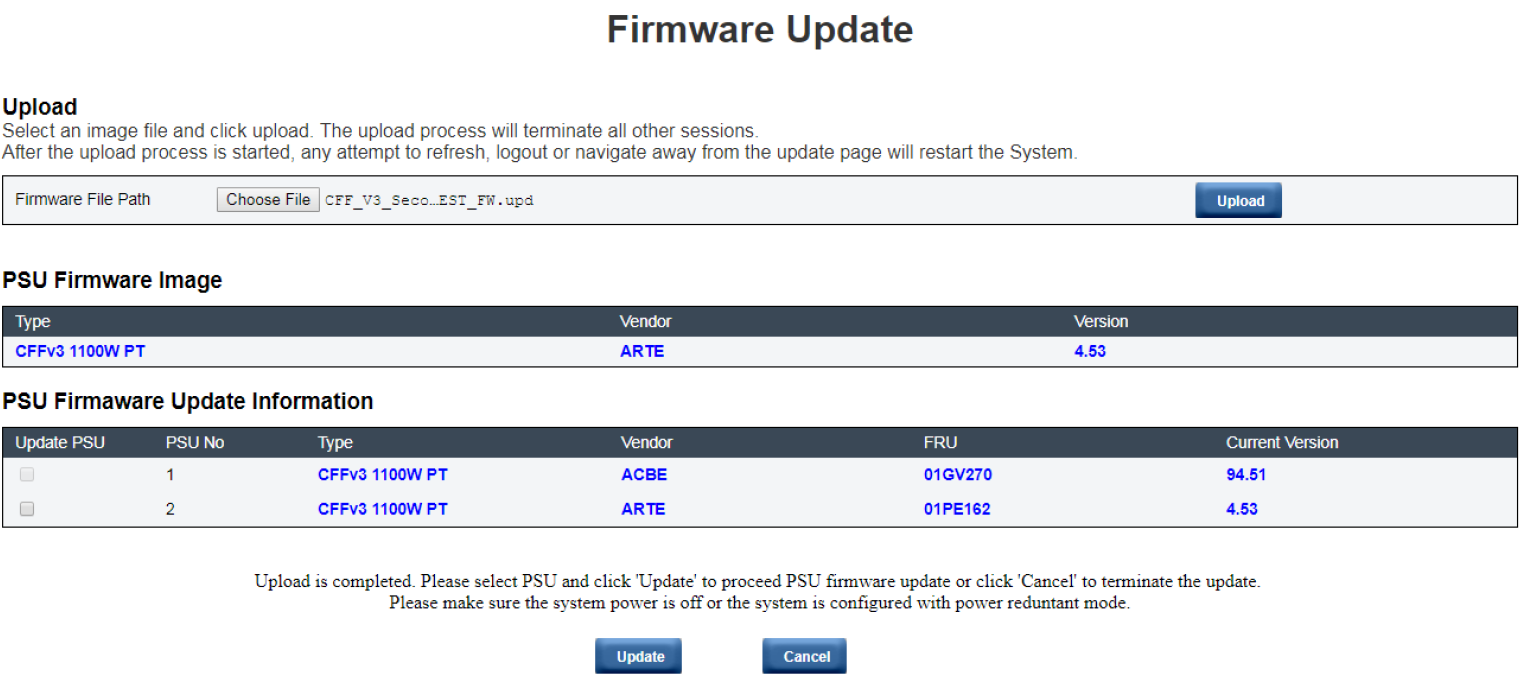Click the FRU value 01GV270
1526x681 pixels.
coord(958,475)
